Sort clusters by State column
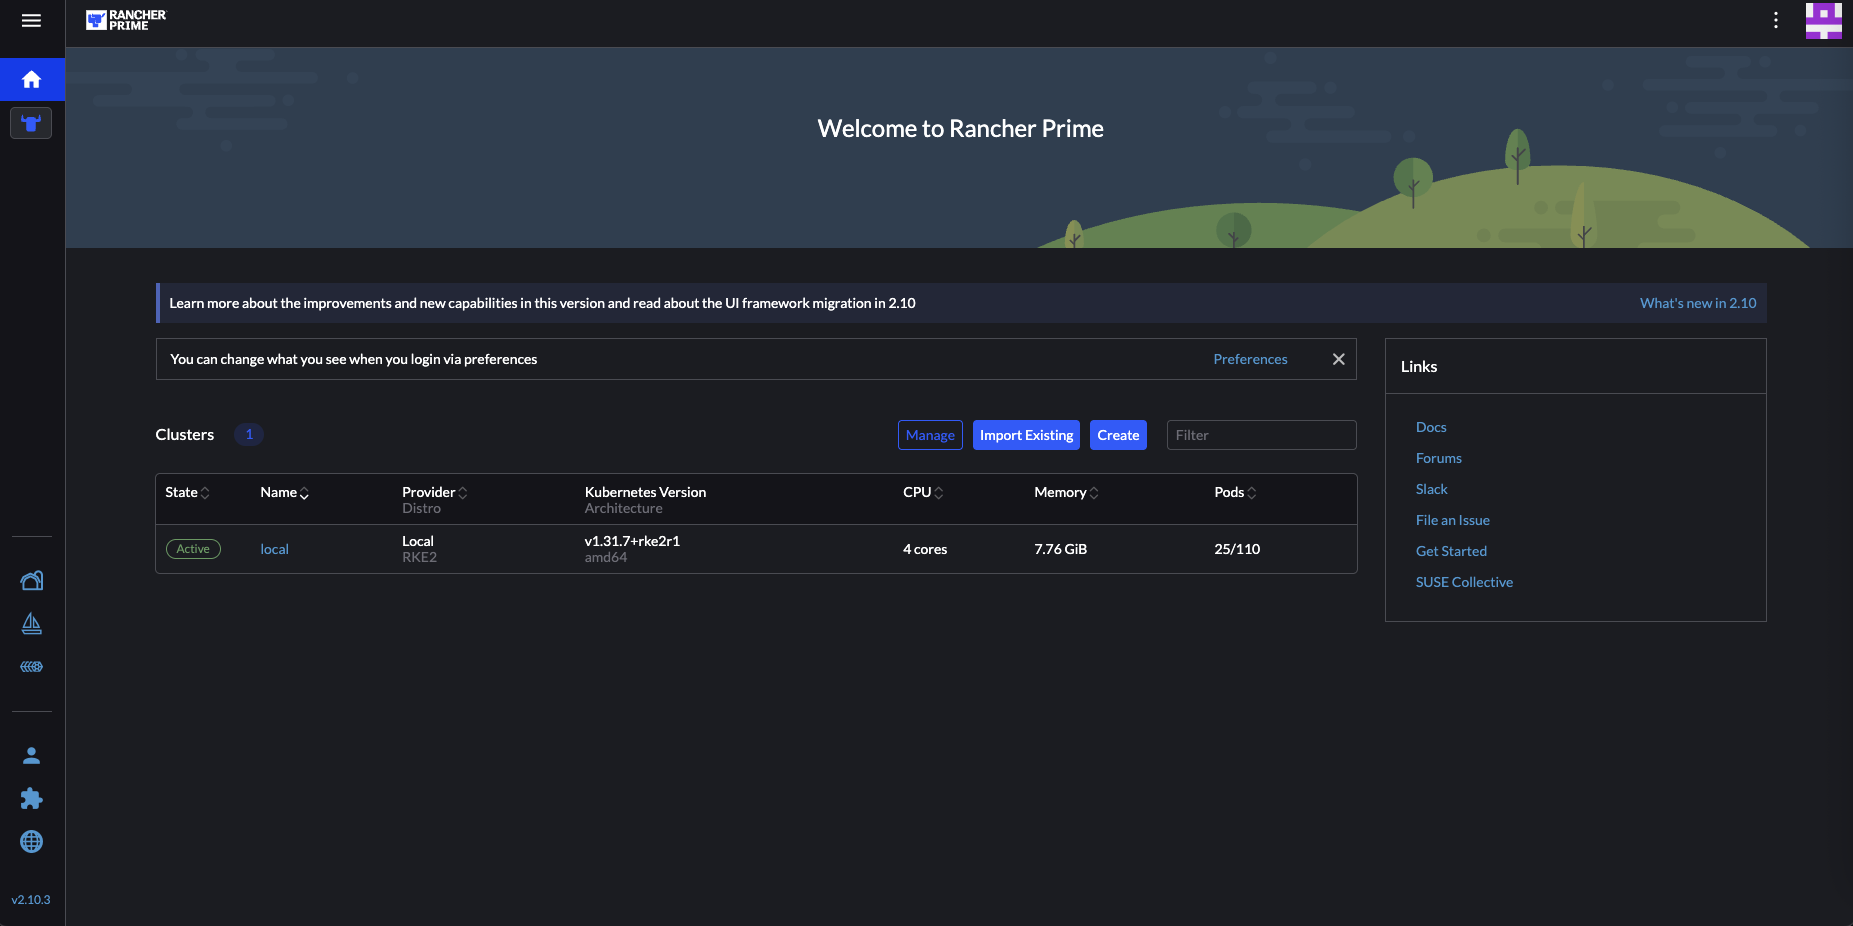 [187, 492]
